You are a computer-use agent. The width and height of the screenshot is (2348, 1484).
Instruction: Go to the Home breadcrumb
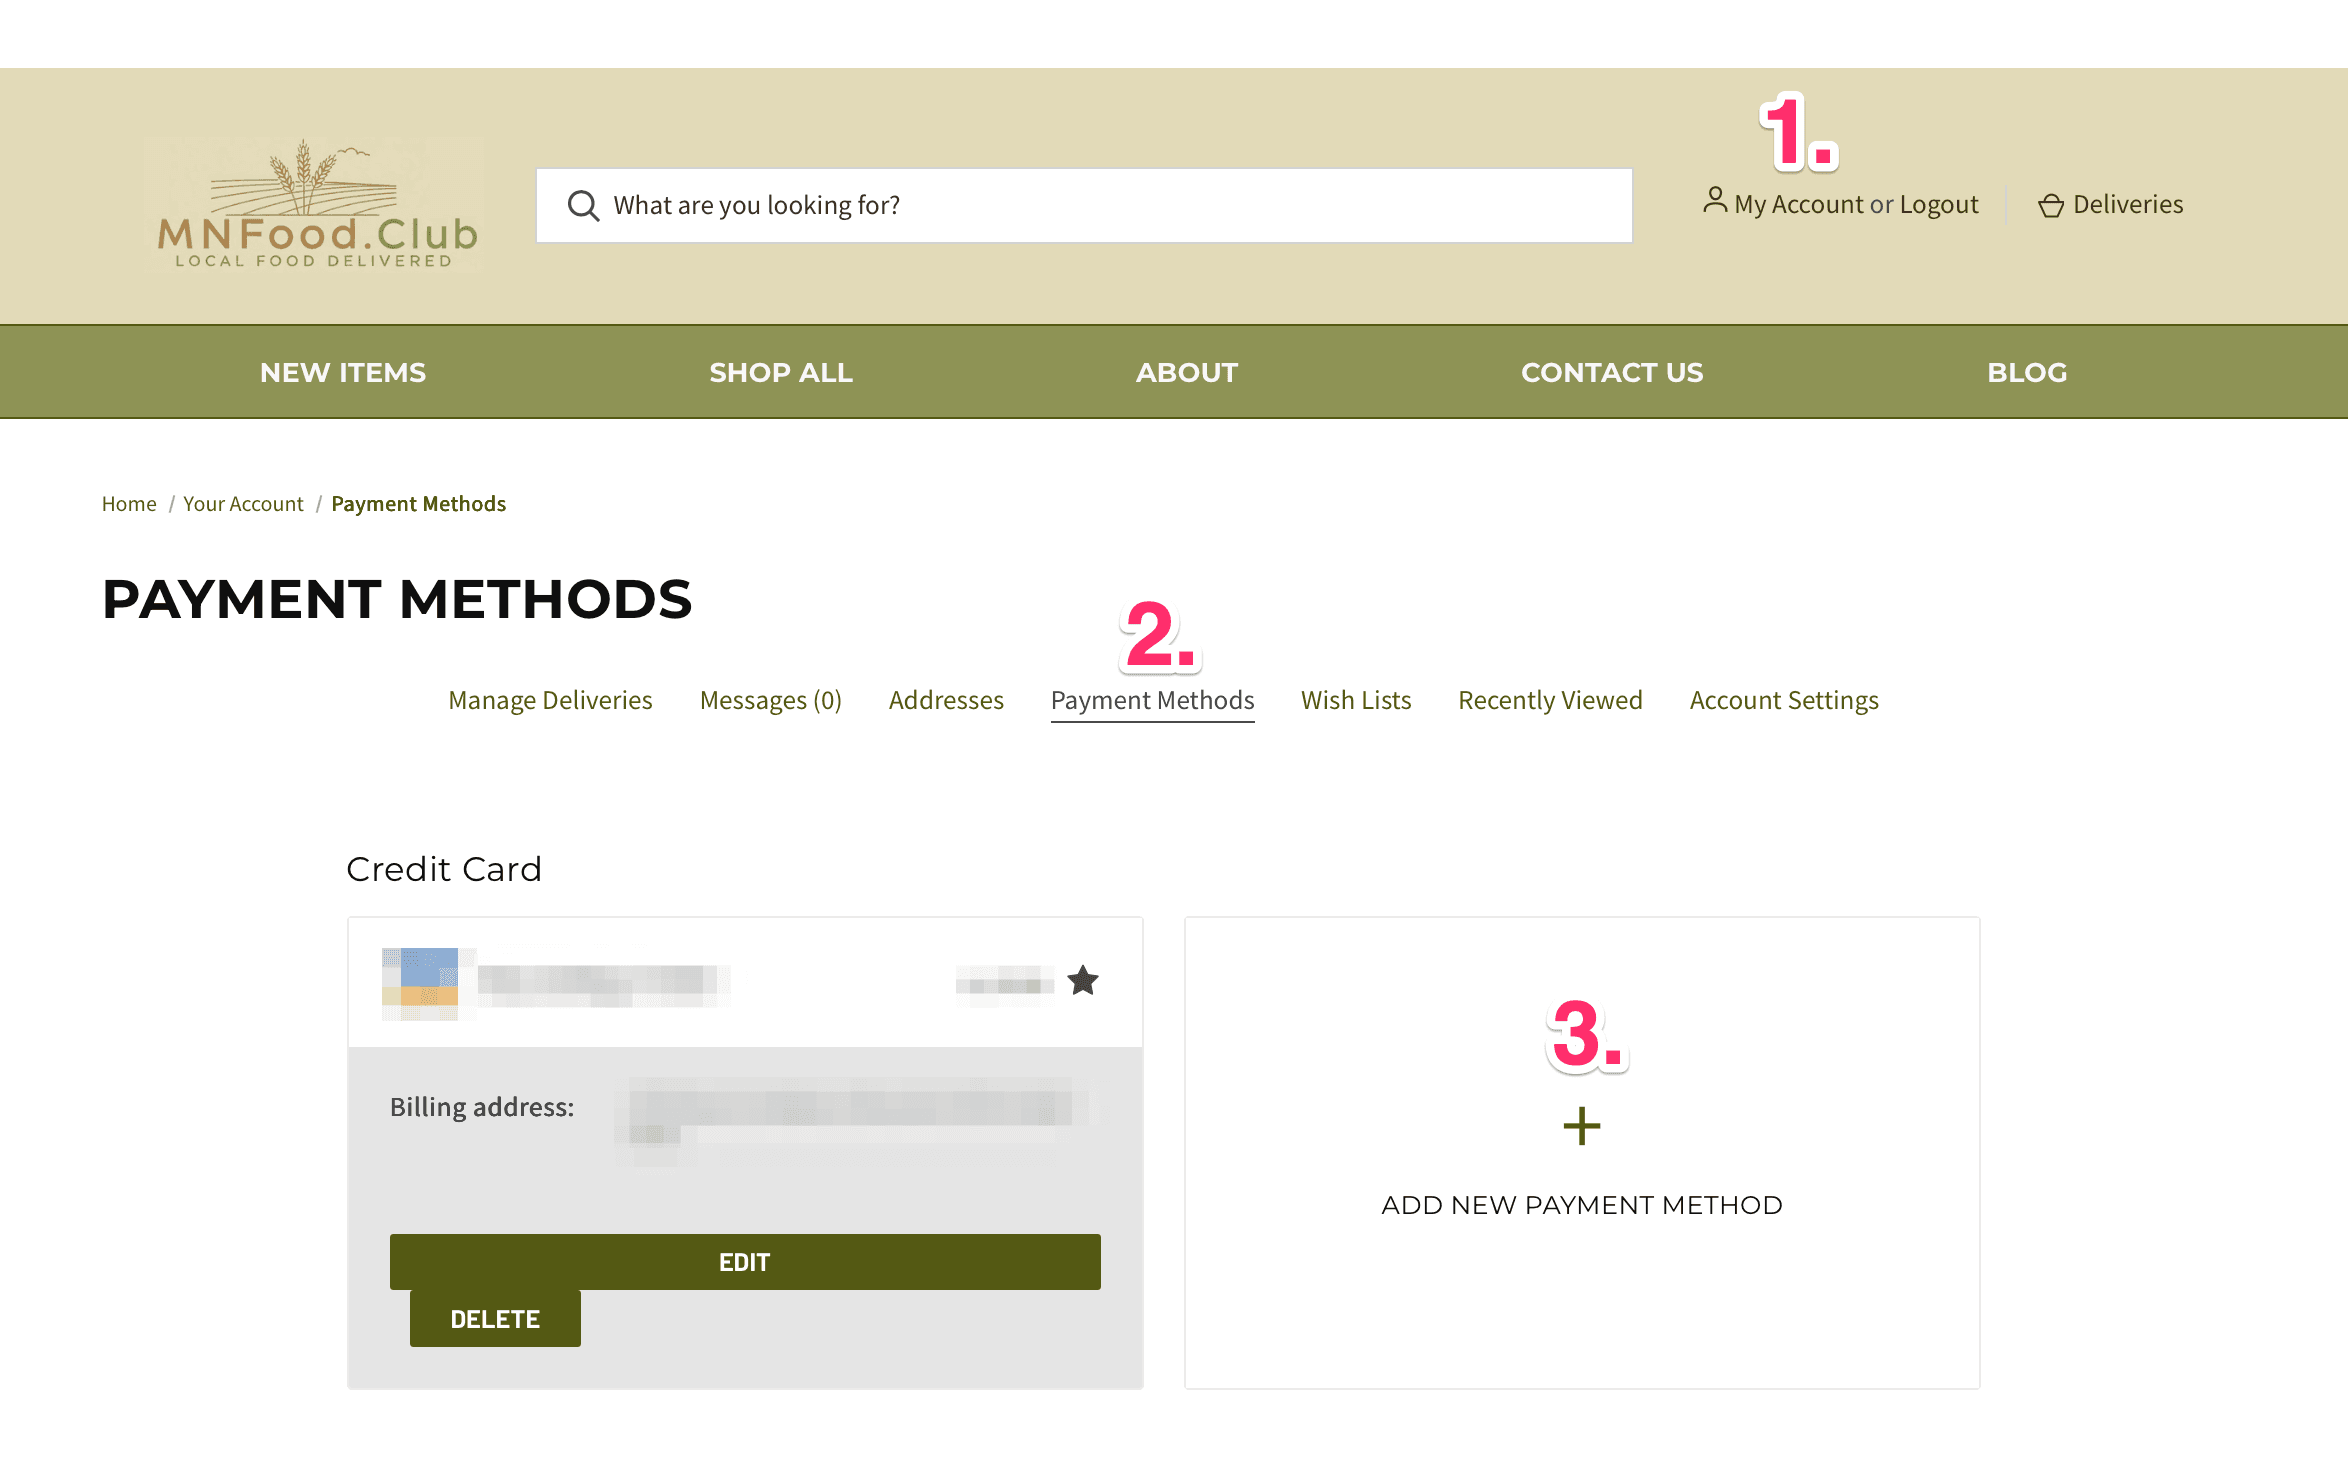(x=129, y=503)
